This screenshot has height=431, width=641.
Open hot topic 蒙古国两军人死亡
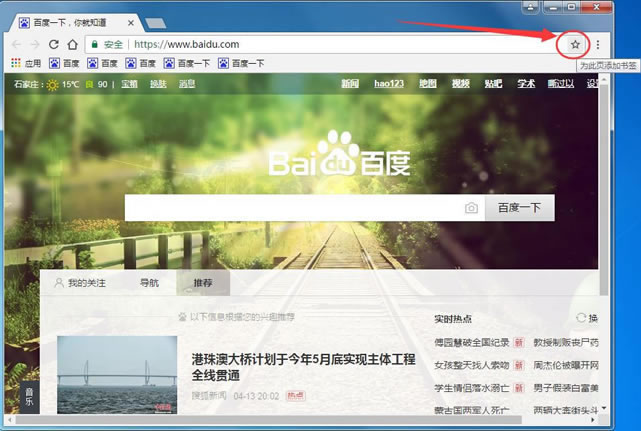click(x=471, y=410)
